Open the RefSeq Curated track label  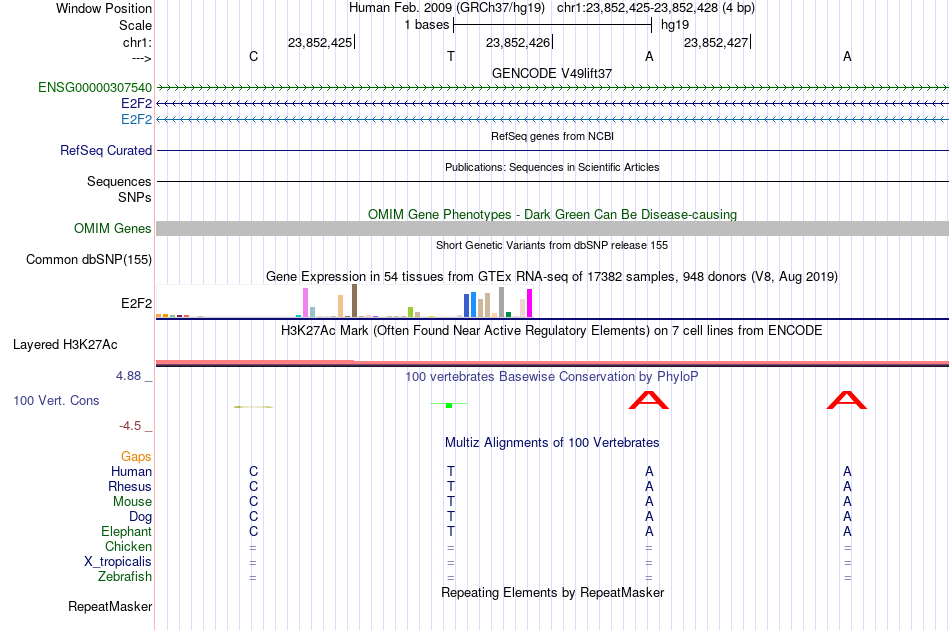(x=106, y=150)
